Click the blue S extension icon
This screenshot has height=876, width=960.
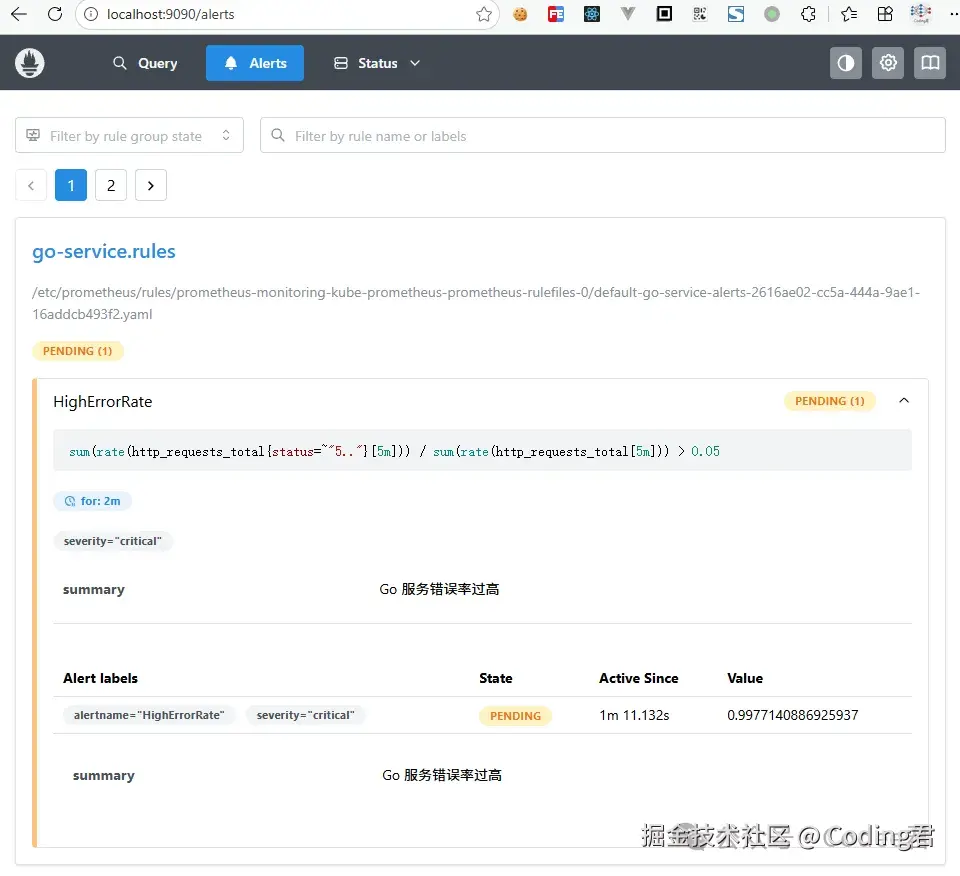pos(736,14)
